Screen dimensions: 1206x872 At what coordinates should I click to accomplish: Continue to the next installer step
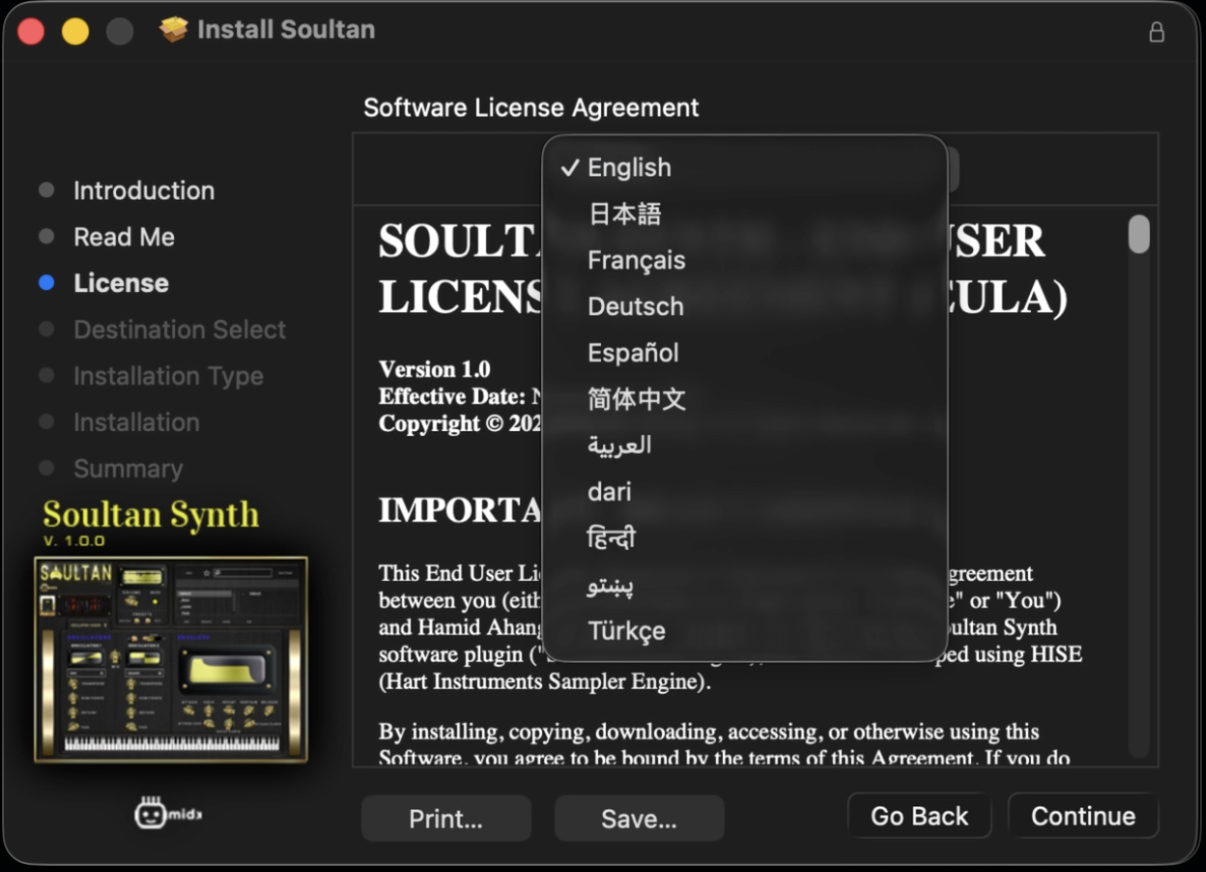(1083, 816)
